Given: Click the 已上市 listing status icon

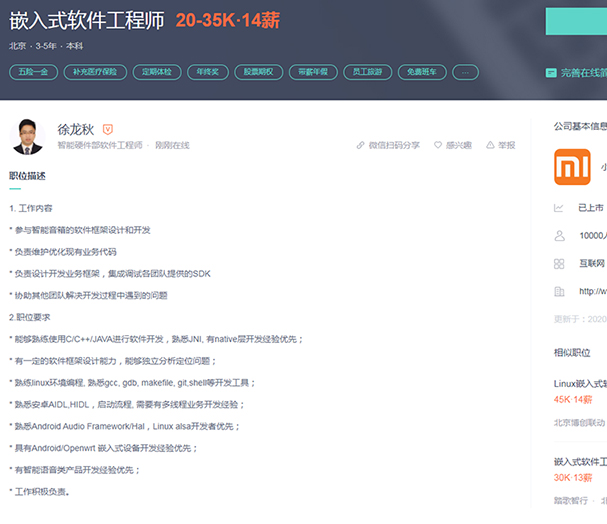Looking at the screenshot, I should click(559, 208).
